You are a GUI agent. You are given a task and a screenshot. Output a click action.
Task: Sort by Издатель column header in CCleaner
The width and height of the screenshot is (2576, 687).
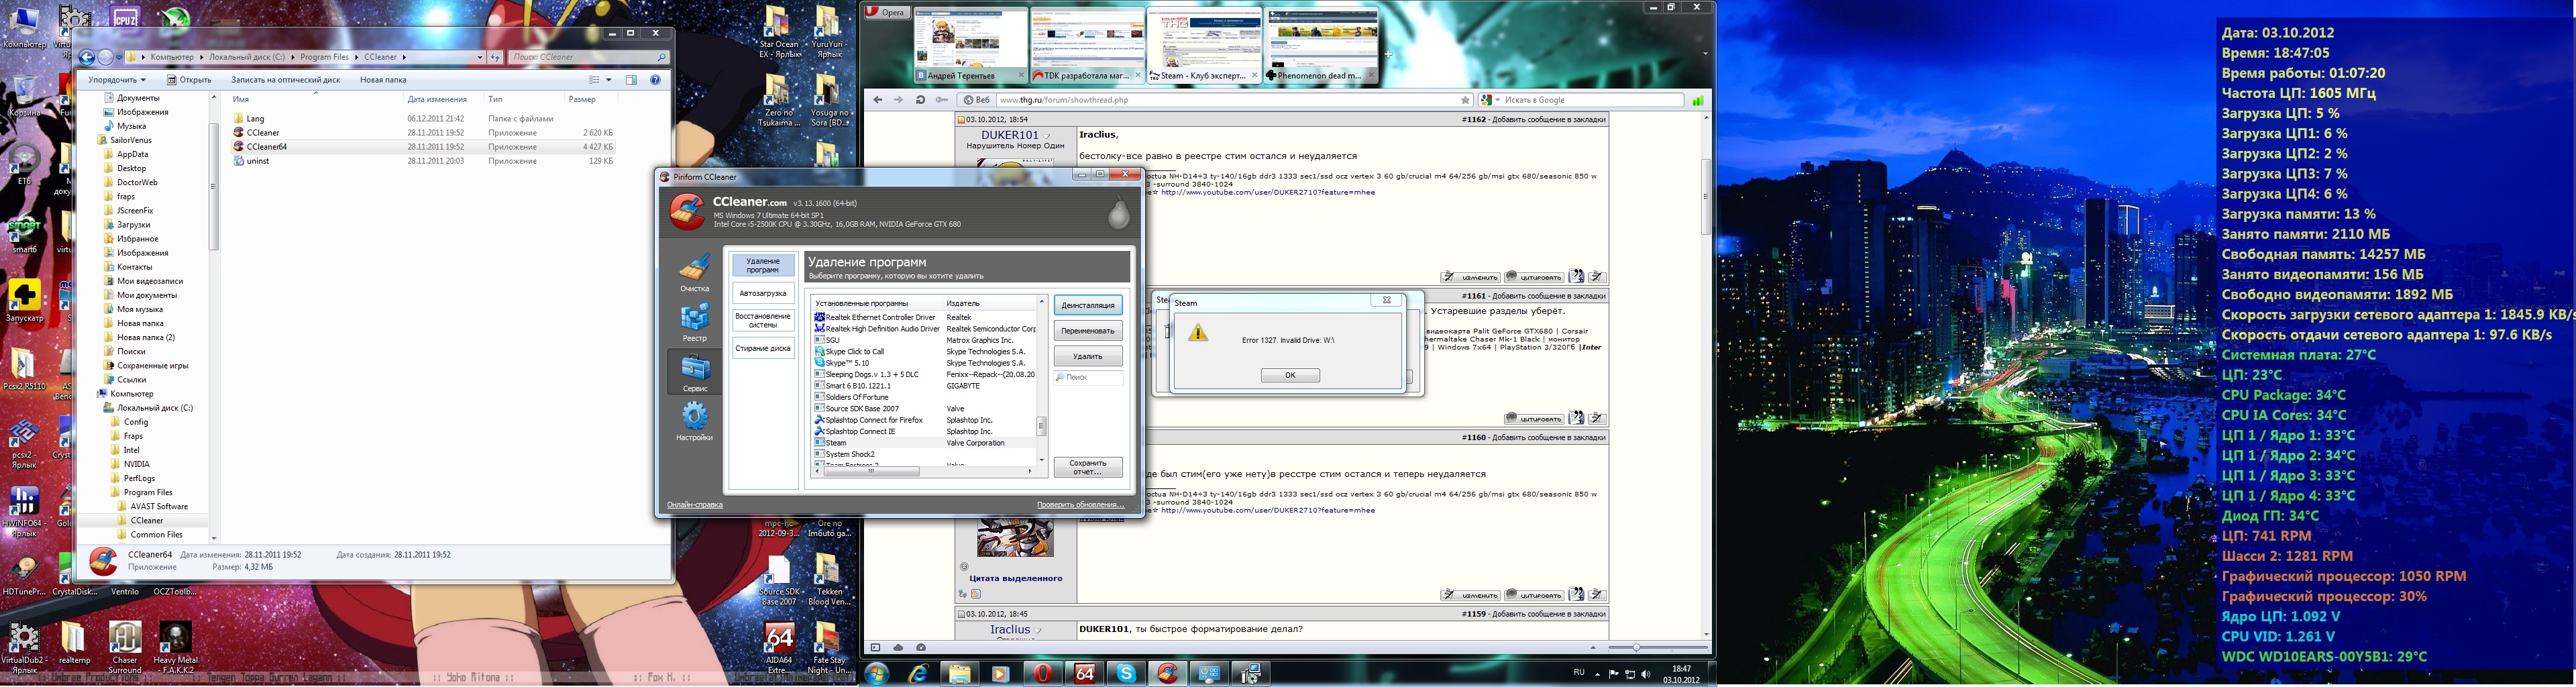click(x=989, y=303)
